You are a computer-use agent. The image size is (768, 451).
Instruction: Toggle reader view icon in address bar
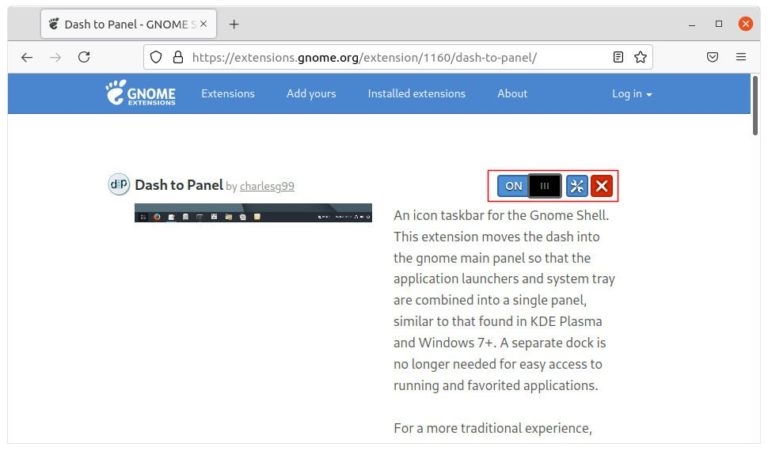pos(618,57)
